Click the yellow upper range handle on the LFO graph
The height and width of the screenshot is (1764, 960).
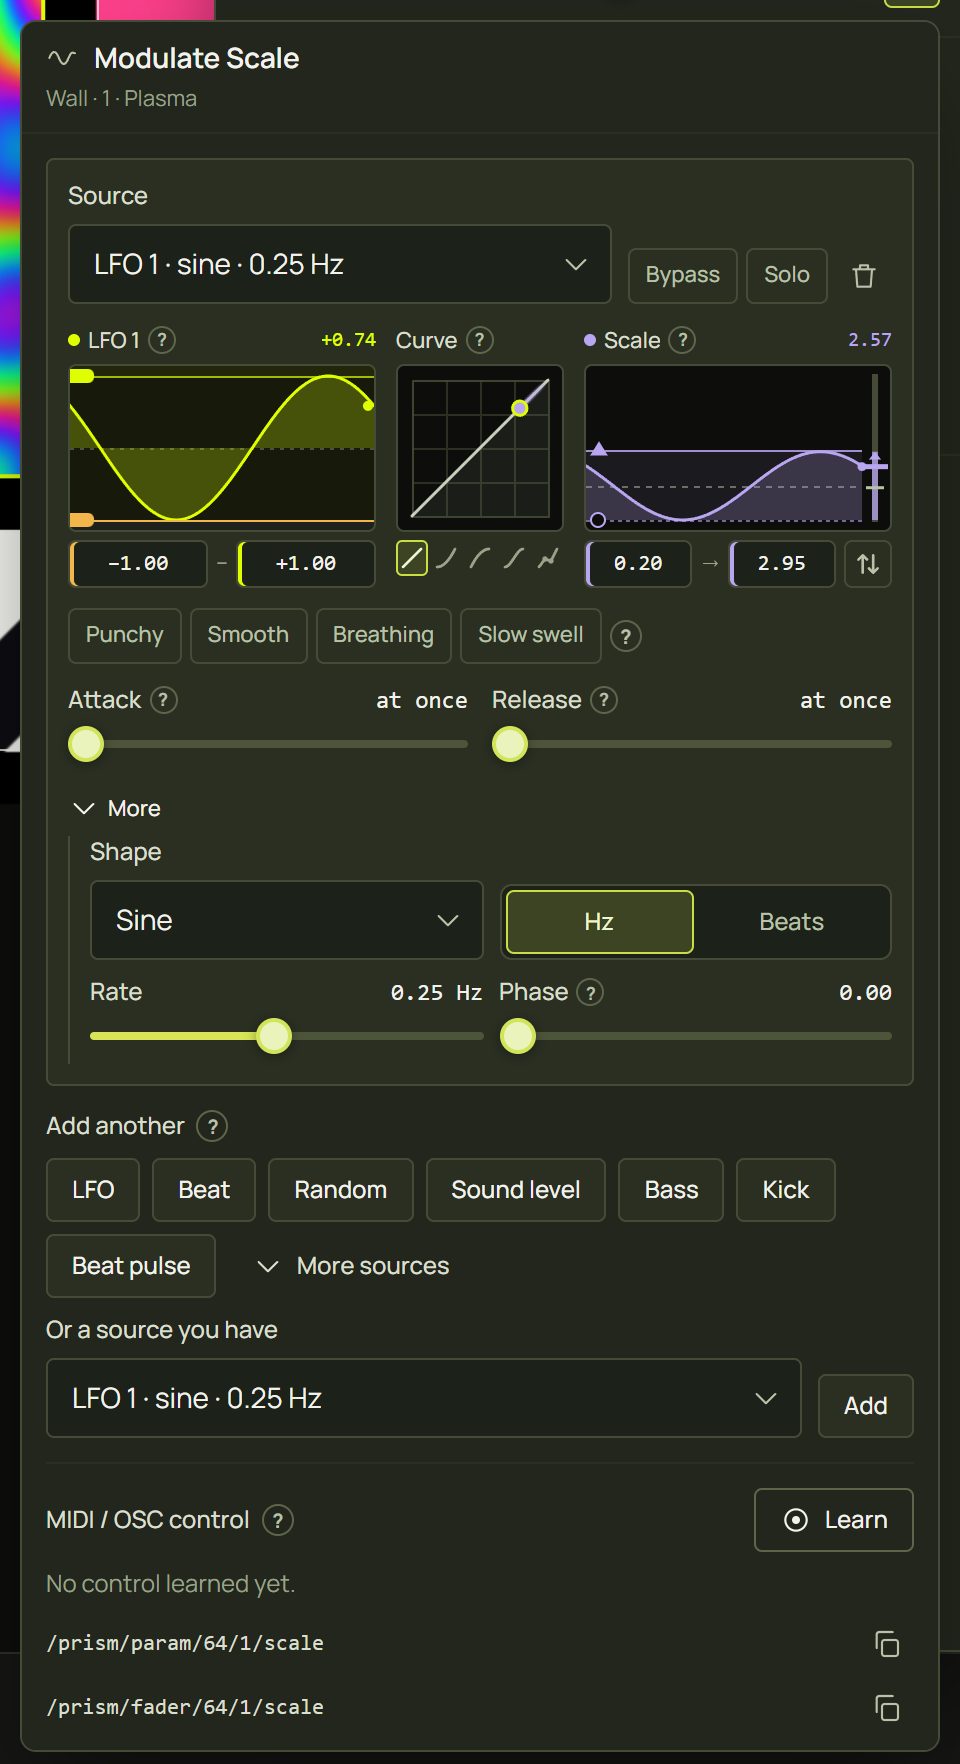point(82,376)
